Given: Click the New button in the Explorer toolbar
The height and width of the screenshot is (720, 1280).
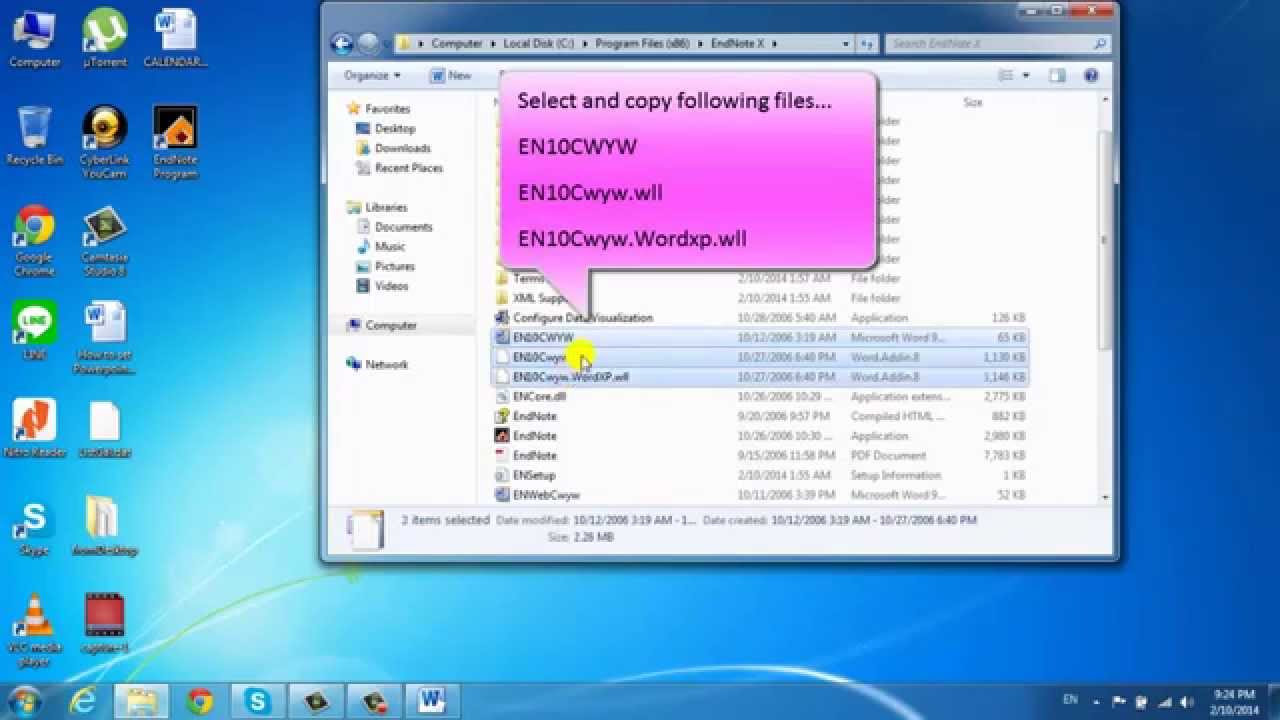Looking at the screenshot, I should [x=451, y=75].
